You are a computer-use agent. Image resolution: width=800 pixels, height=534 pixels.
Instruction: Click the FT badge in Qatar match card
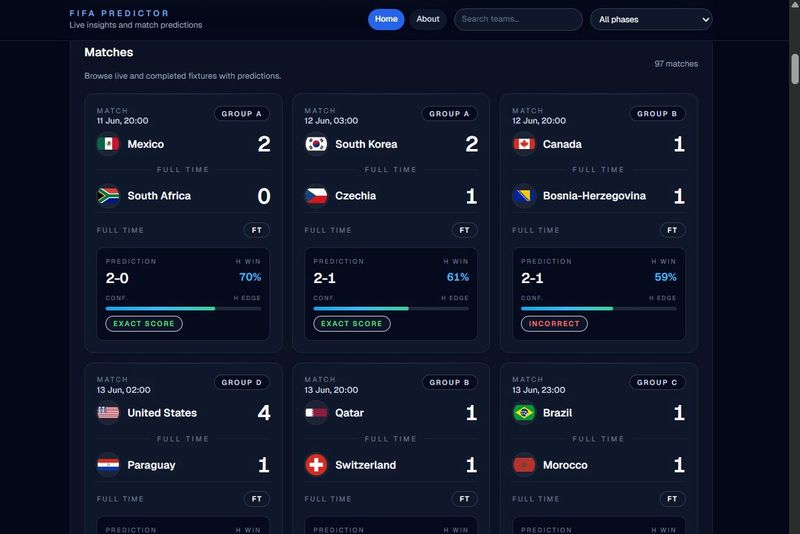coord(464,499)
